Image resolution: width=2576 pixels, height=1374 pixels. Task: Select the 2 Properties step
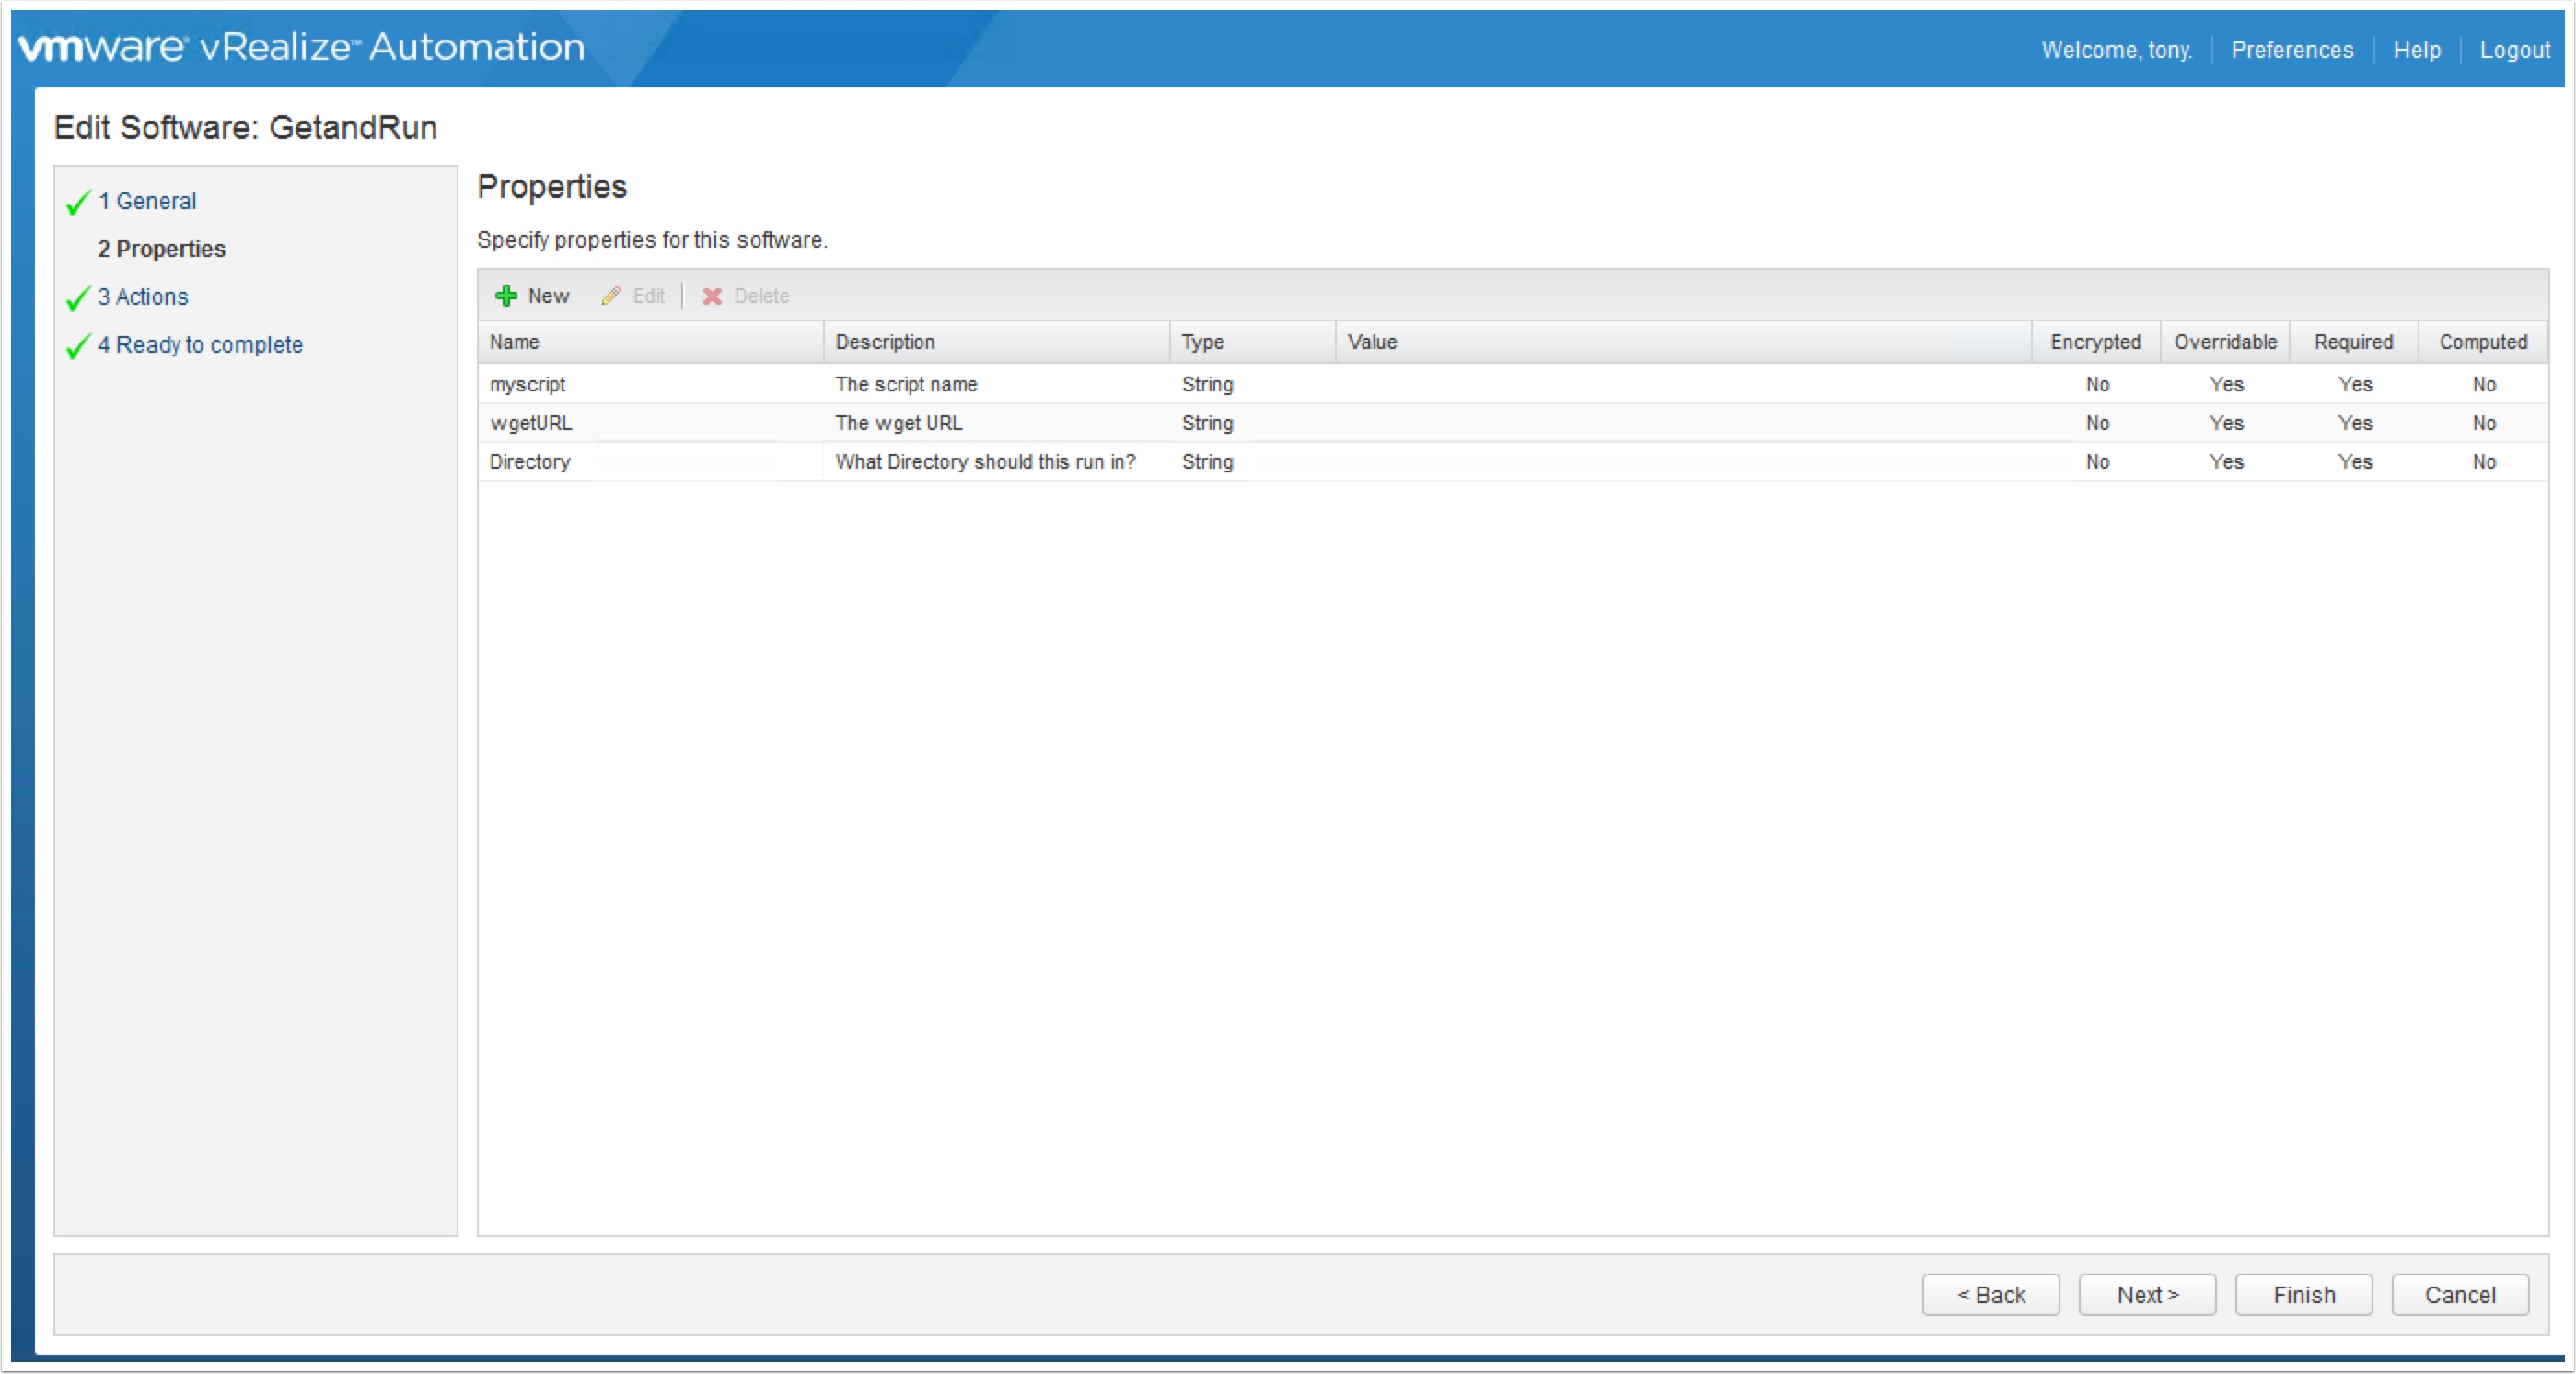[x=171, y=249]
